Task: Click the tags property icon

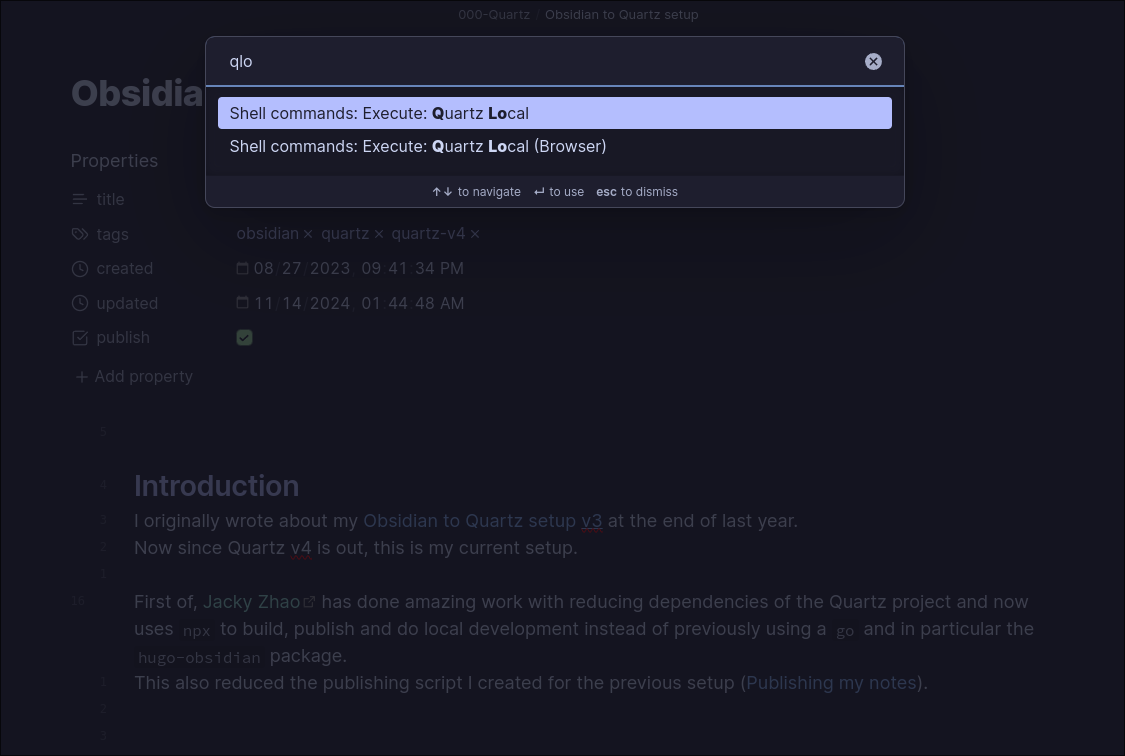Action: (80, 234)
